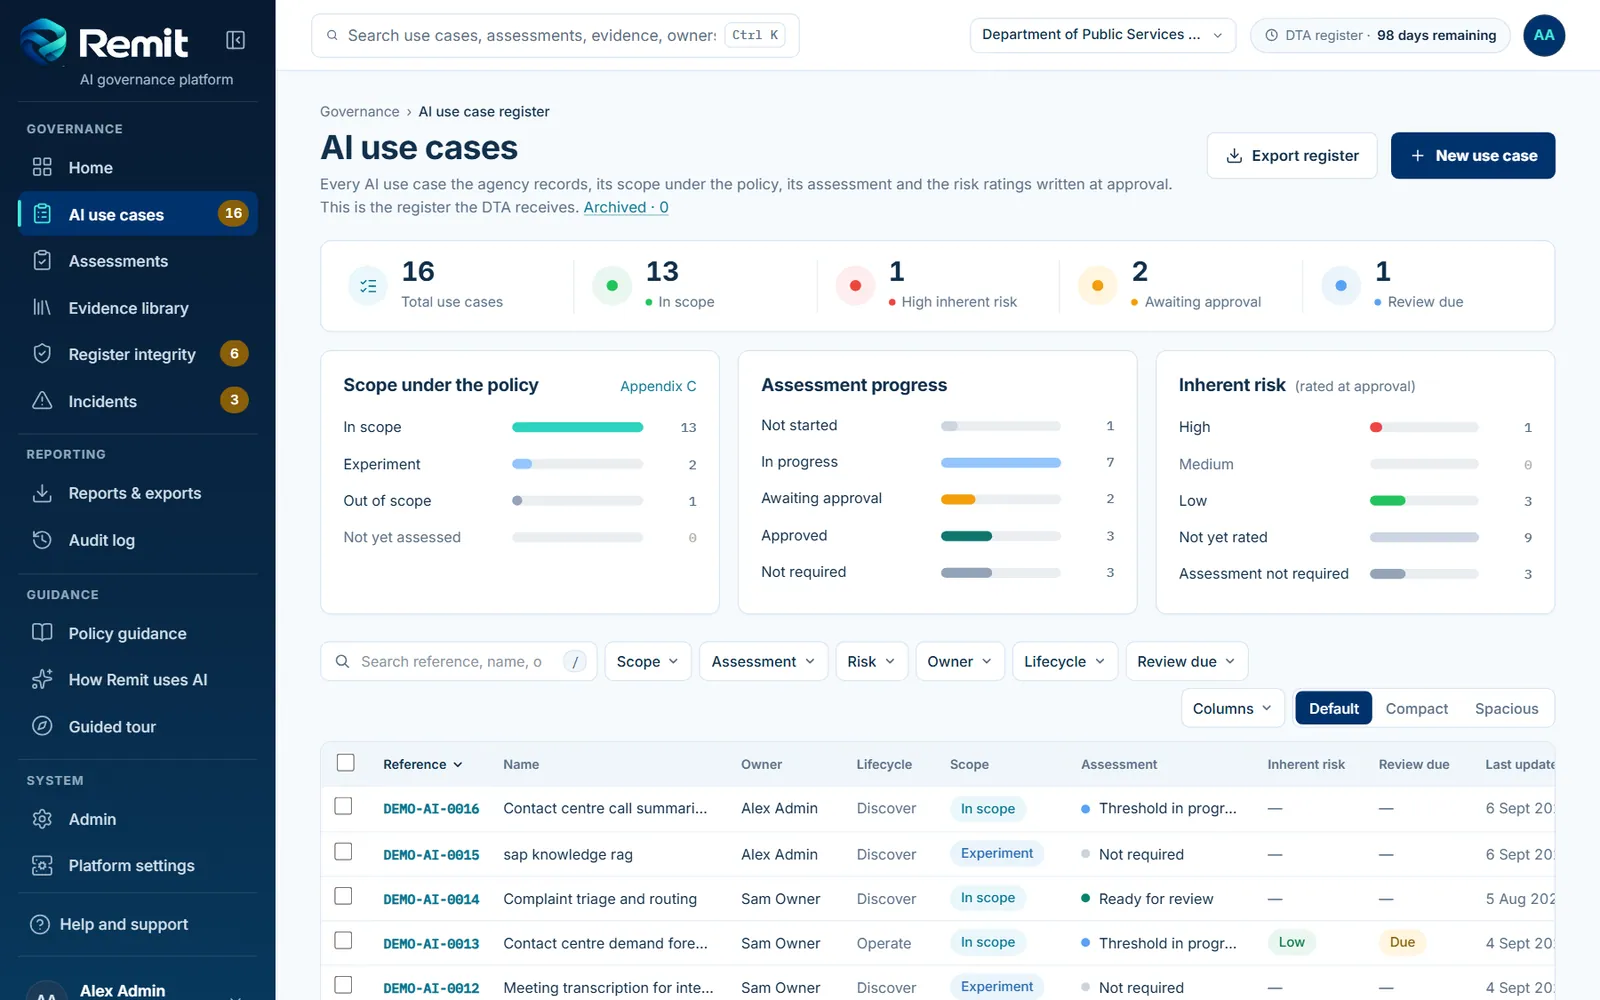Viewport: 1600px width, 1000px height.
Task: Click the AA user avatar
Action: [x=1544, y=35]
